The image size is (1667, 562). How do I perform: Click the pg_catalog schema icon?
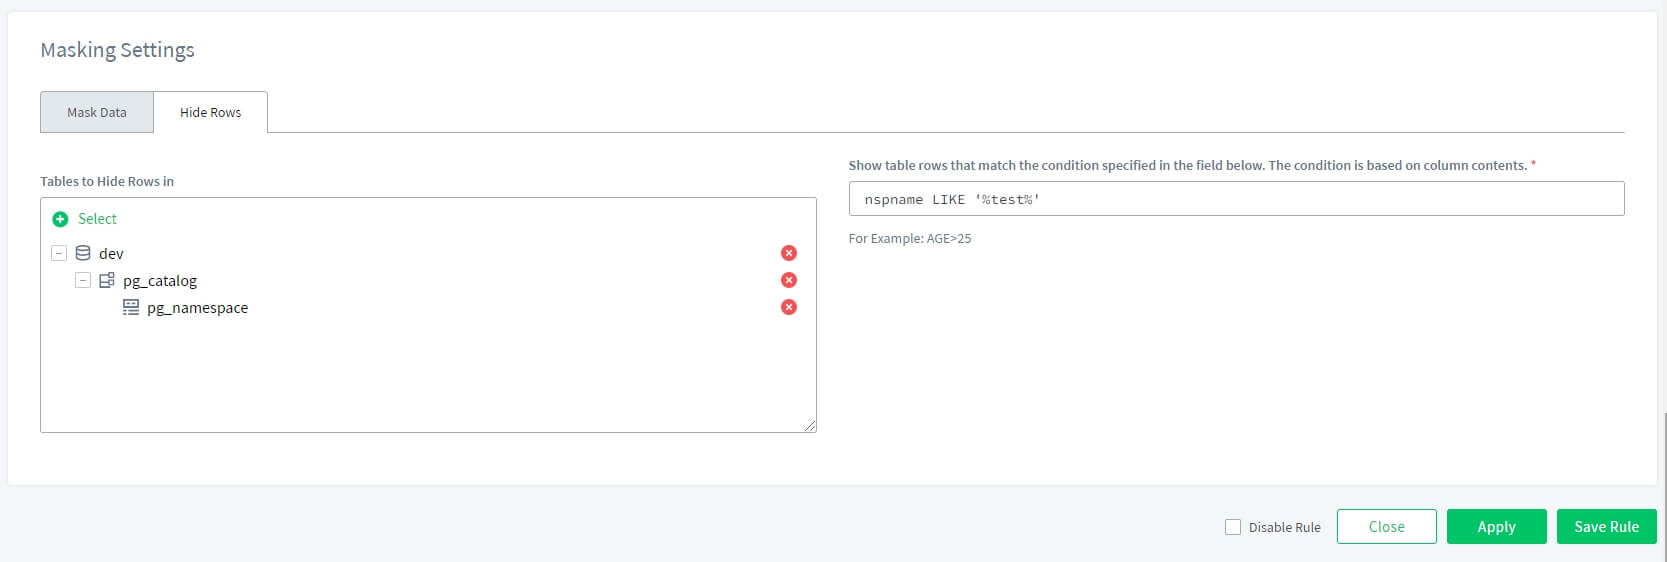click(x=107, y=280)
